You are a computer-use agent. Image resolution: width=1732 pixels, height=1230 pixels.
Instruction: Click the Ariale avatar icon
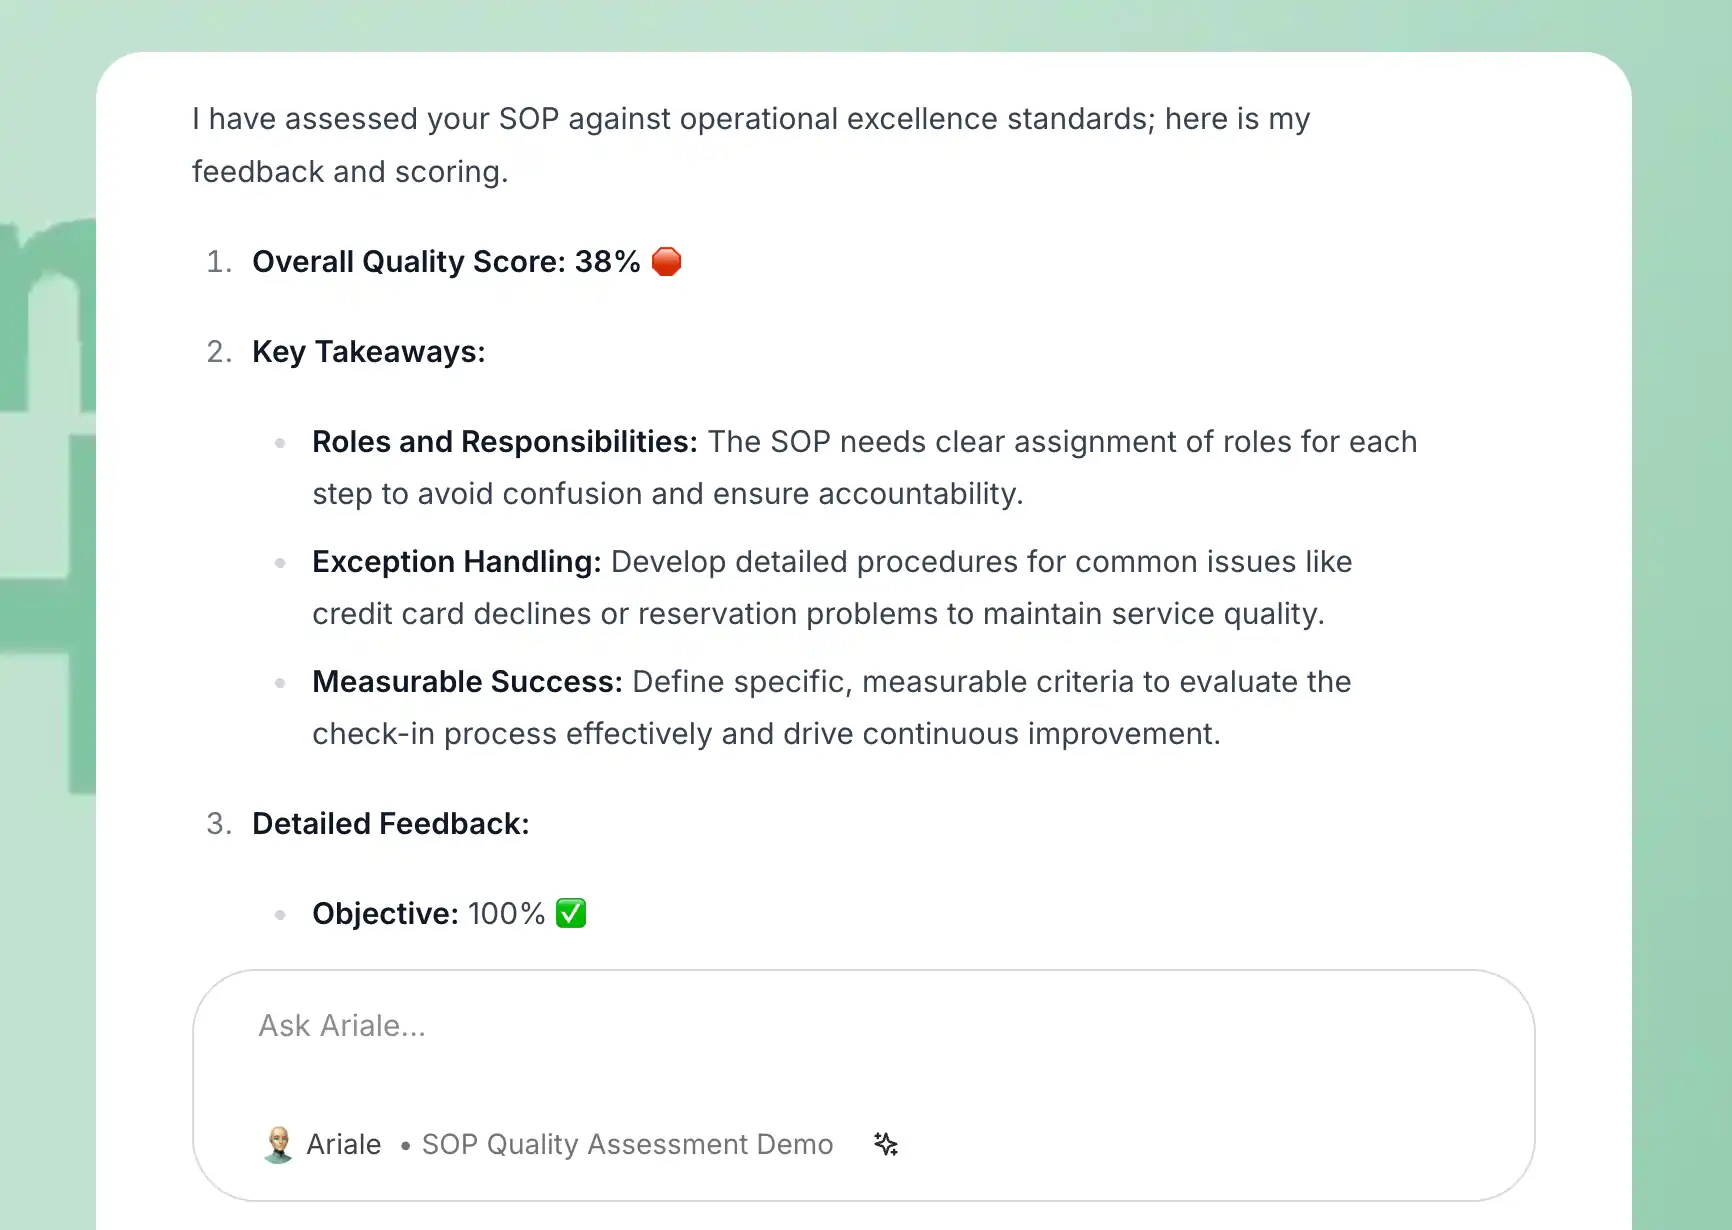point(278,1144)
